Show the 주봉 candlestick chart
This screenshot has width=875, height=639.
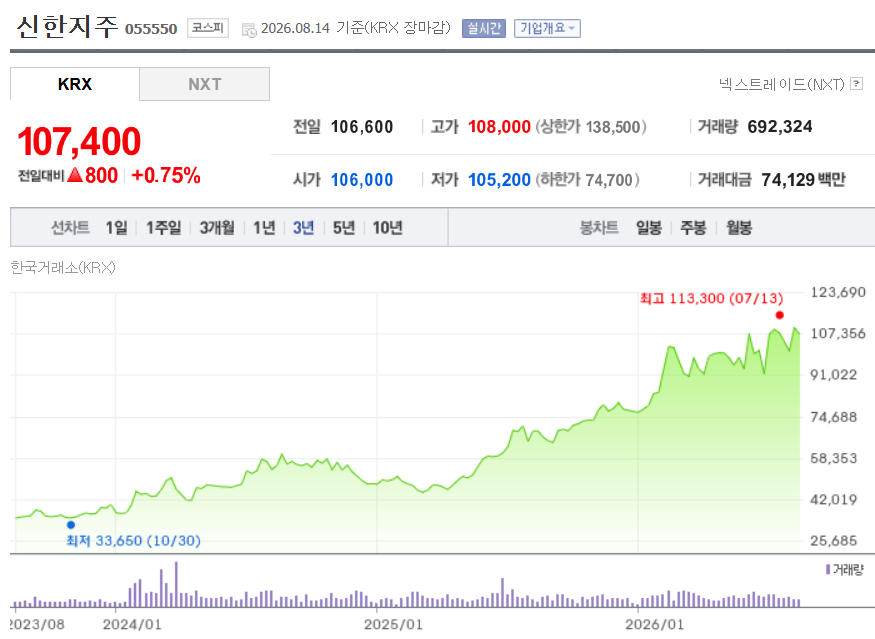tap(693, 228)
